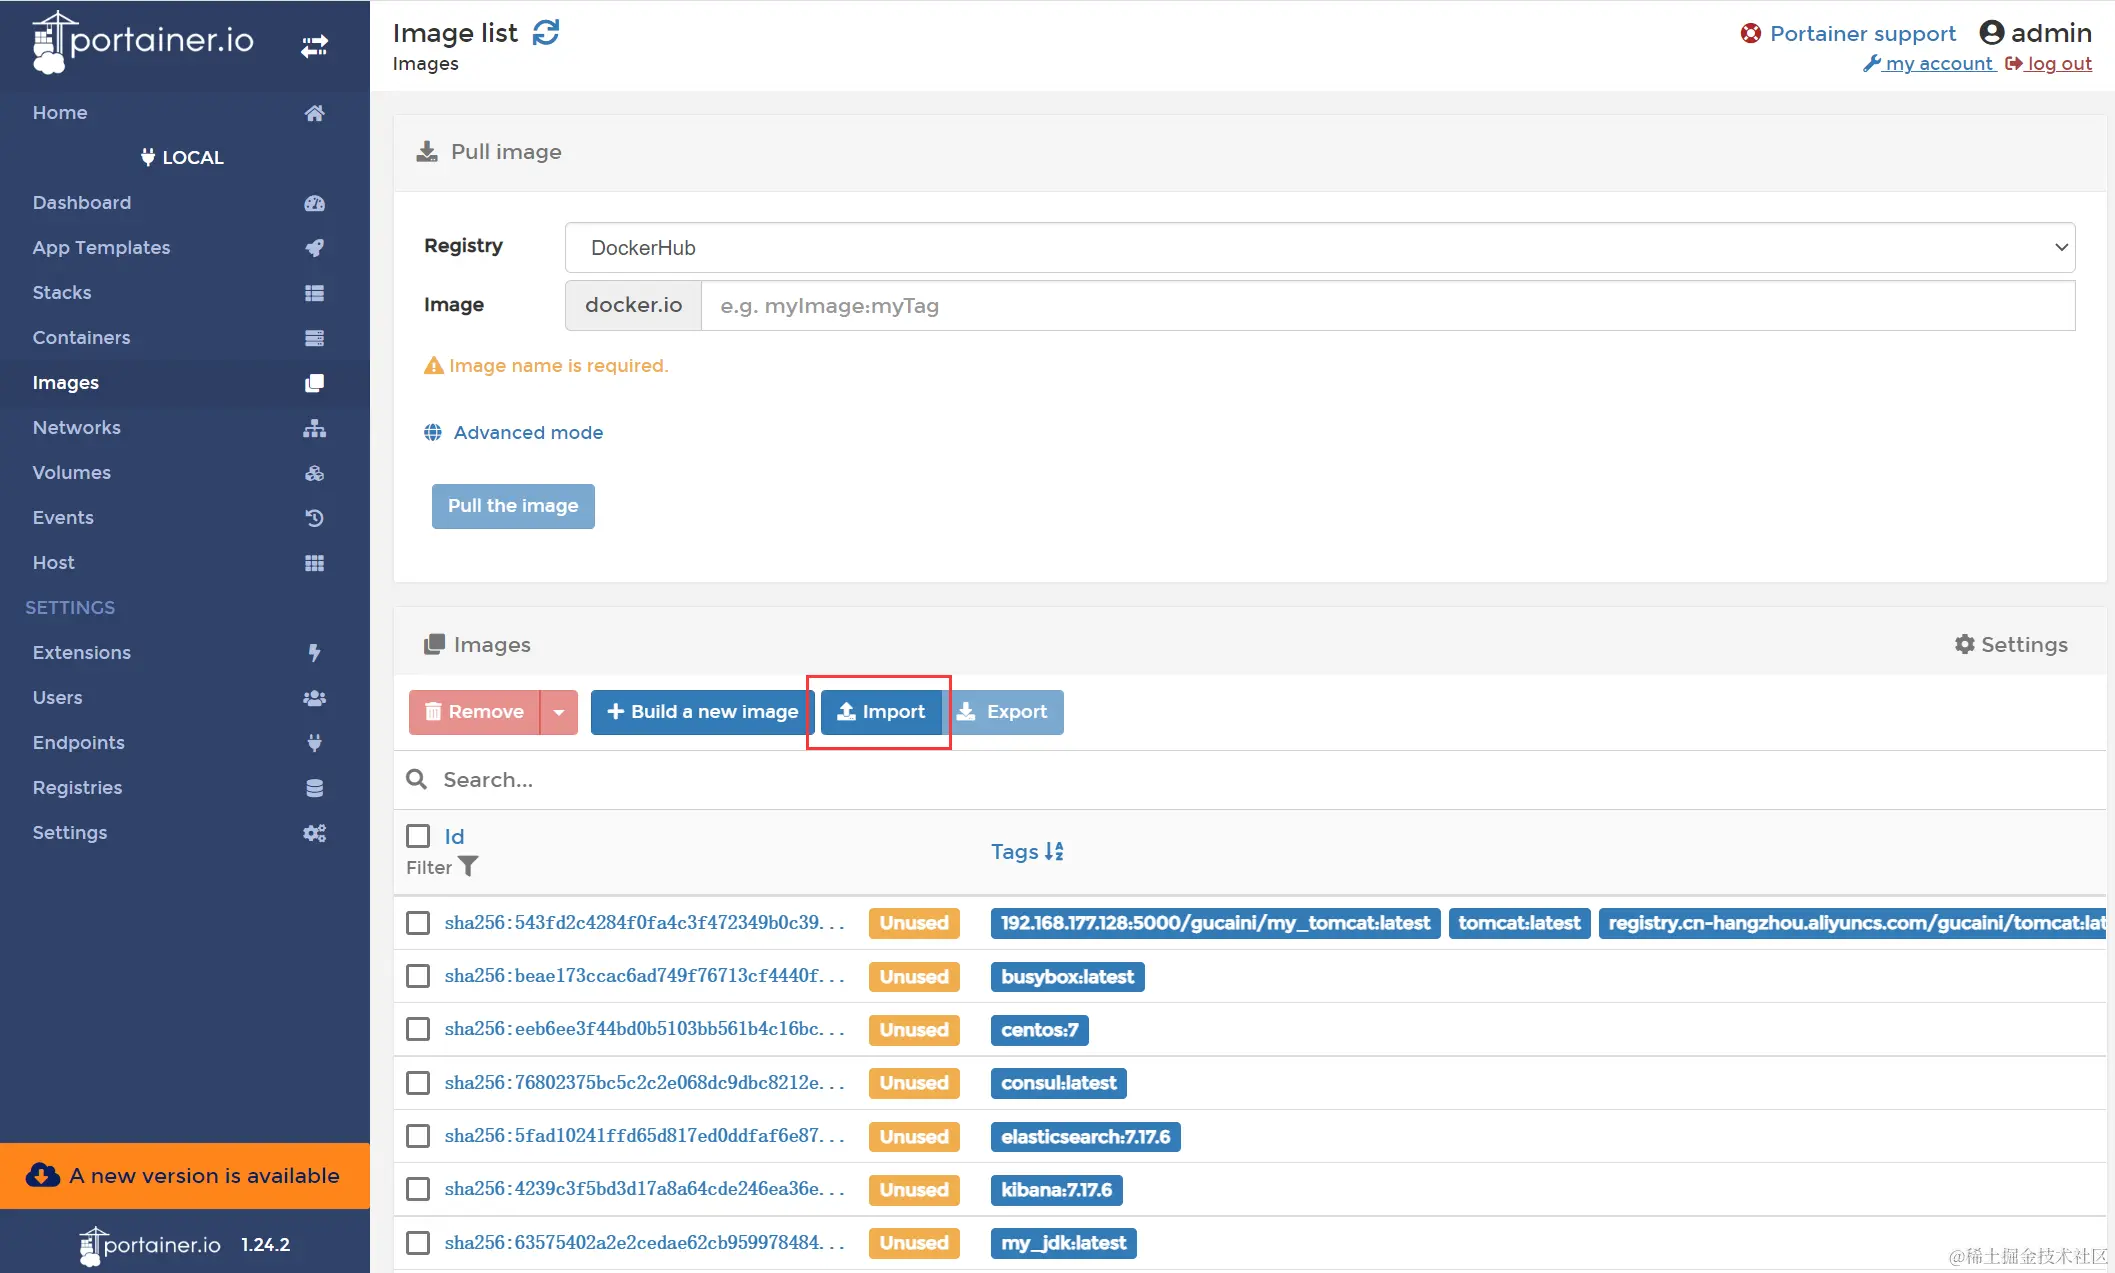The image size is (2115, 1273).
Task: Tick the select-all checkbox next to Id
Action: coord(418,836)
